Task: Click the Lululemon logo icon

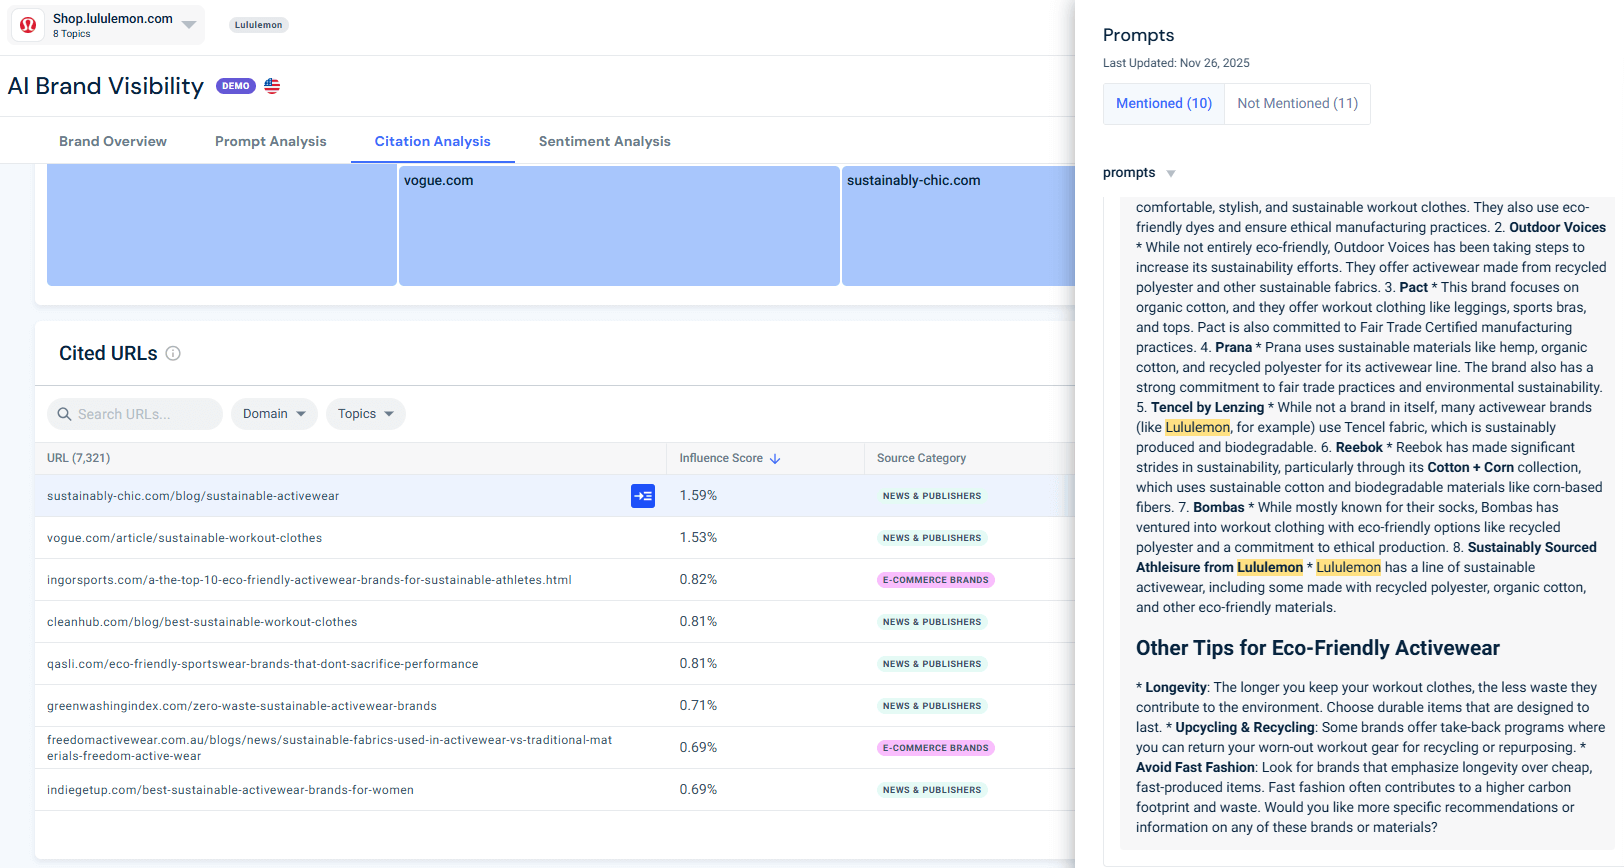Action: [x=28, y=25]
